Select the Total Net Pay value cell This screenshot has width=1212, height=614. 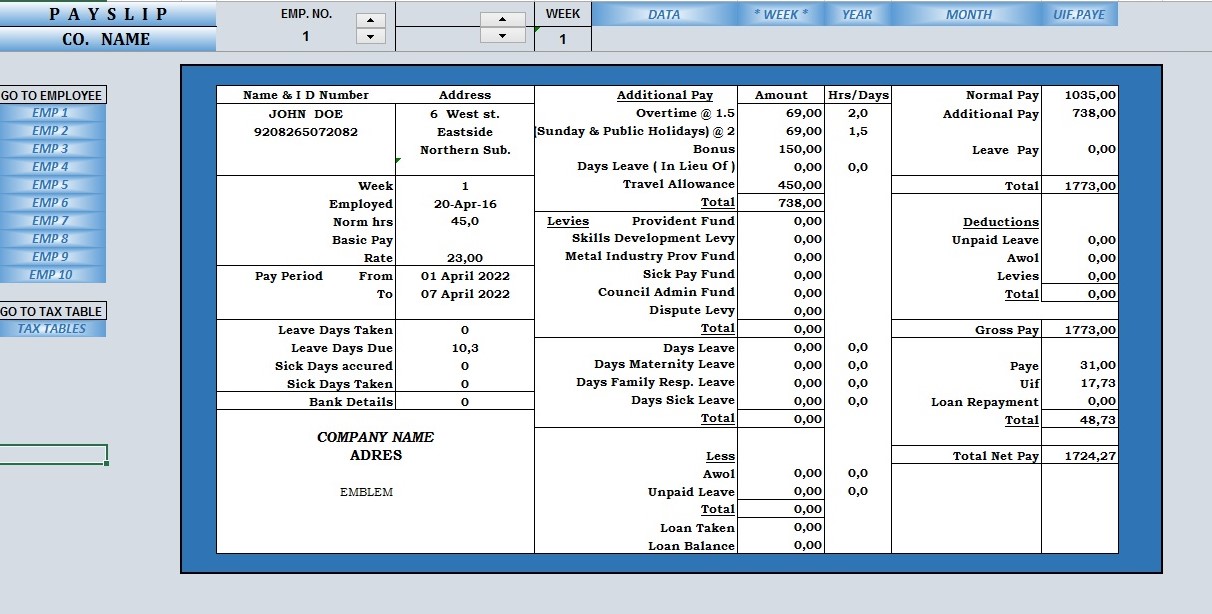1079,456
